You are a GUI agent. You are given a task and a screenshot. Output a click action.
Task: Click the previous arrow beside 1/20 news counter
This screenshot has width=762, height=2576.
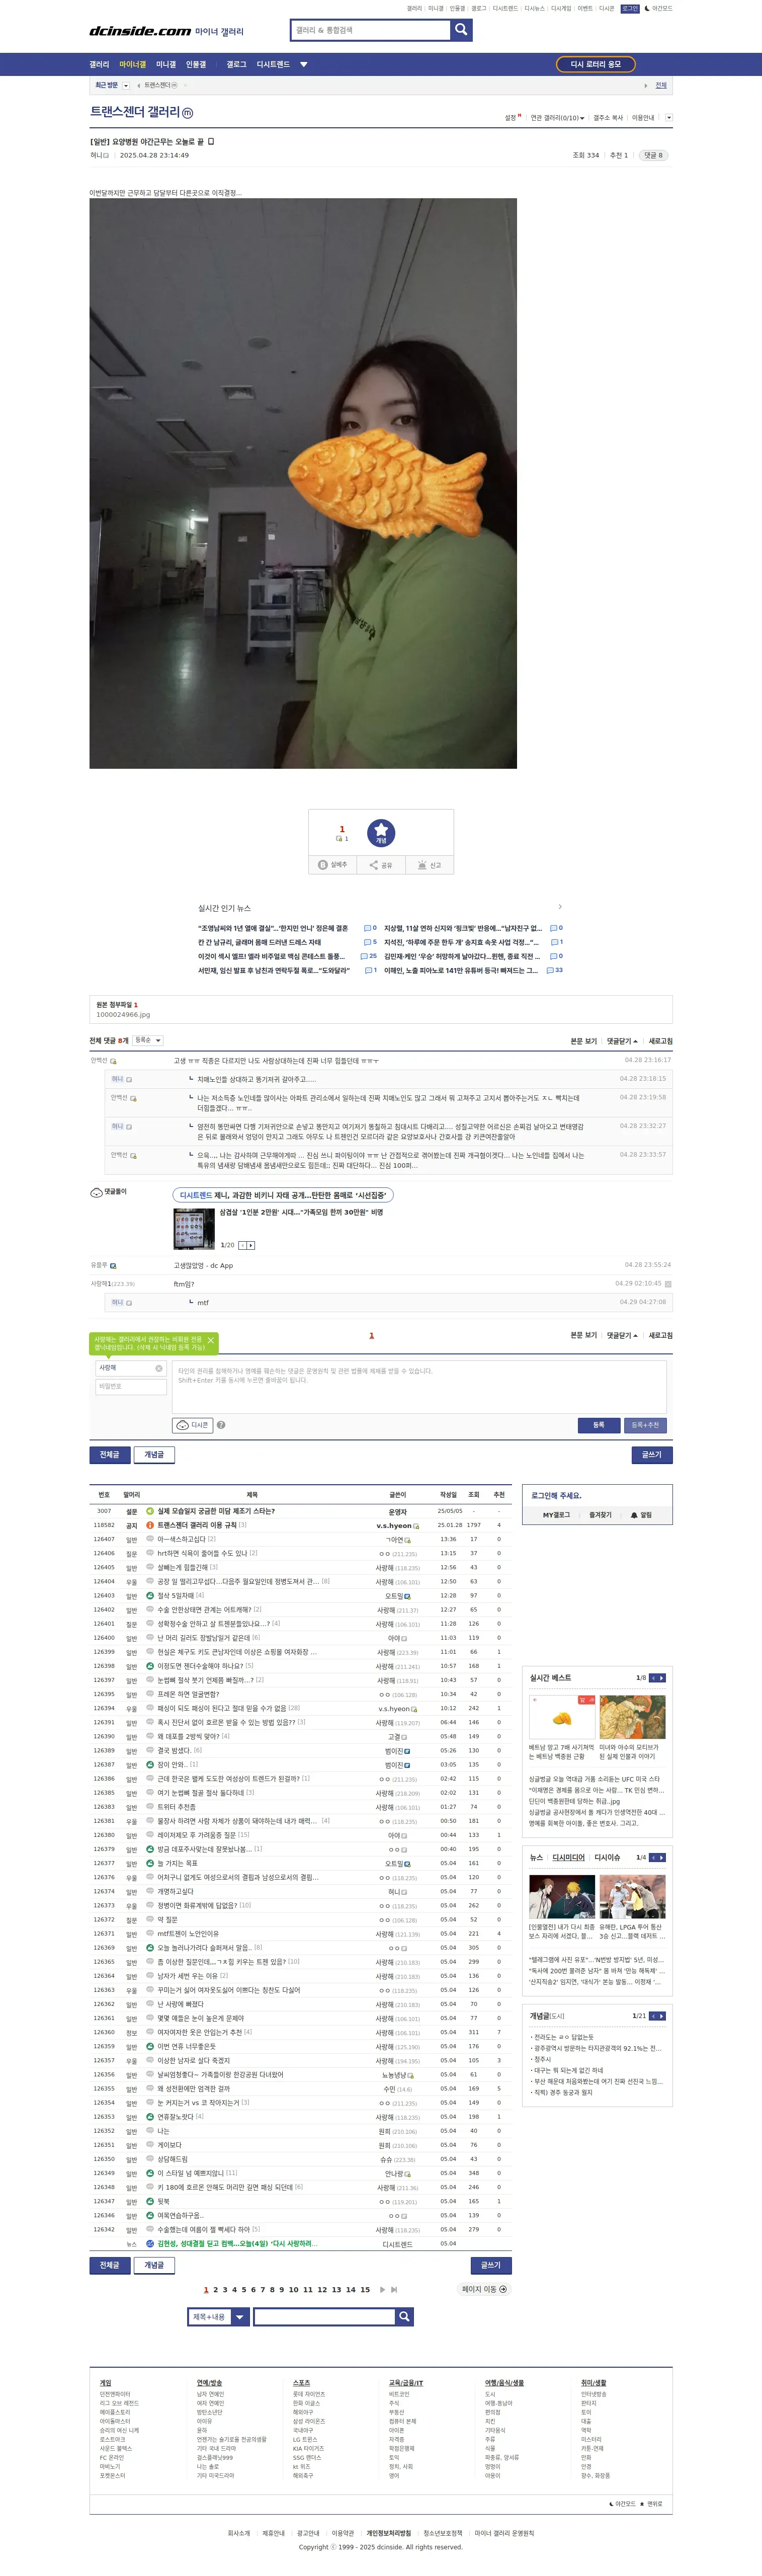(242, 1245)
